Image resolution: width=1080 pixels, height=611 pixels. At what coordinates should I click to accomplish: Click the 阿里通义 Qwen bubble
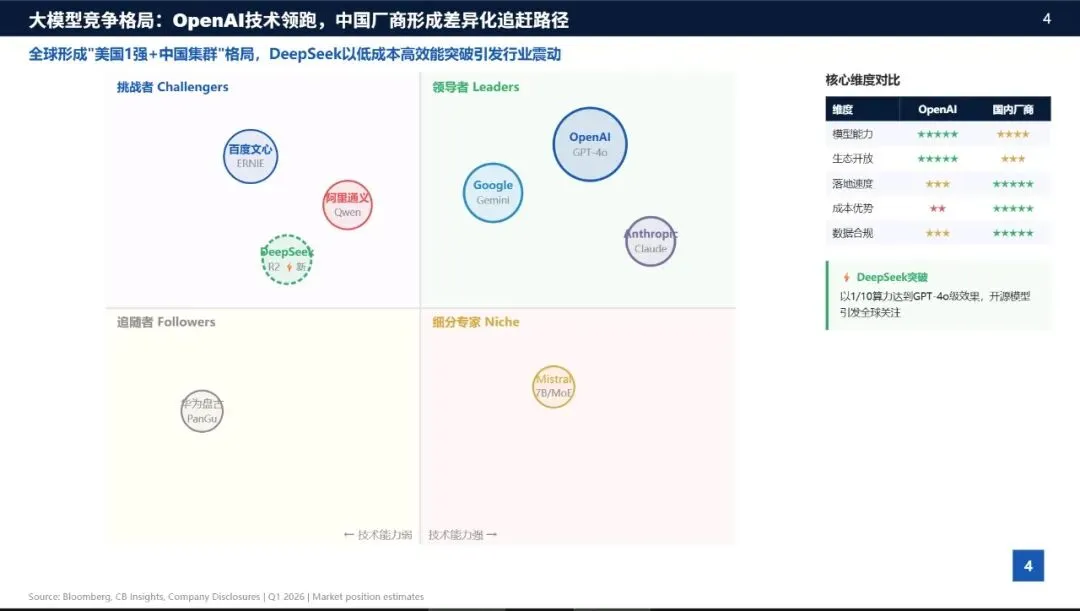tap(347, 205)
